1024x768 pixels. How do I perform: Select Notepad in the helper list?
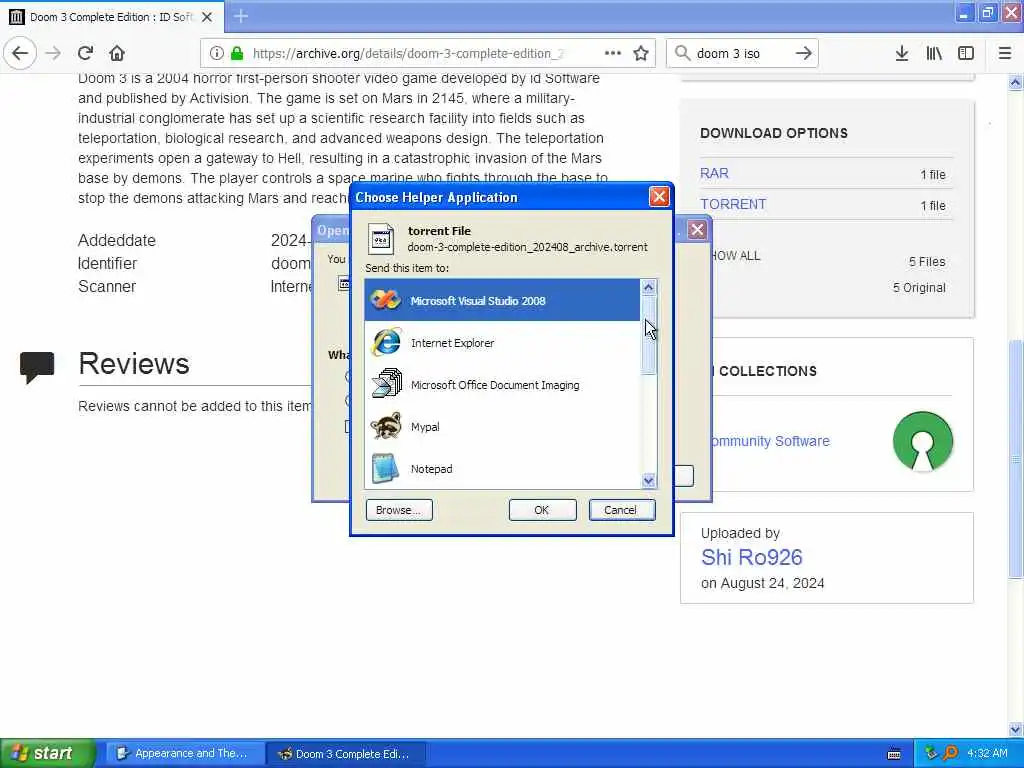(x=502, y=468)
